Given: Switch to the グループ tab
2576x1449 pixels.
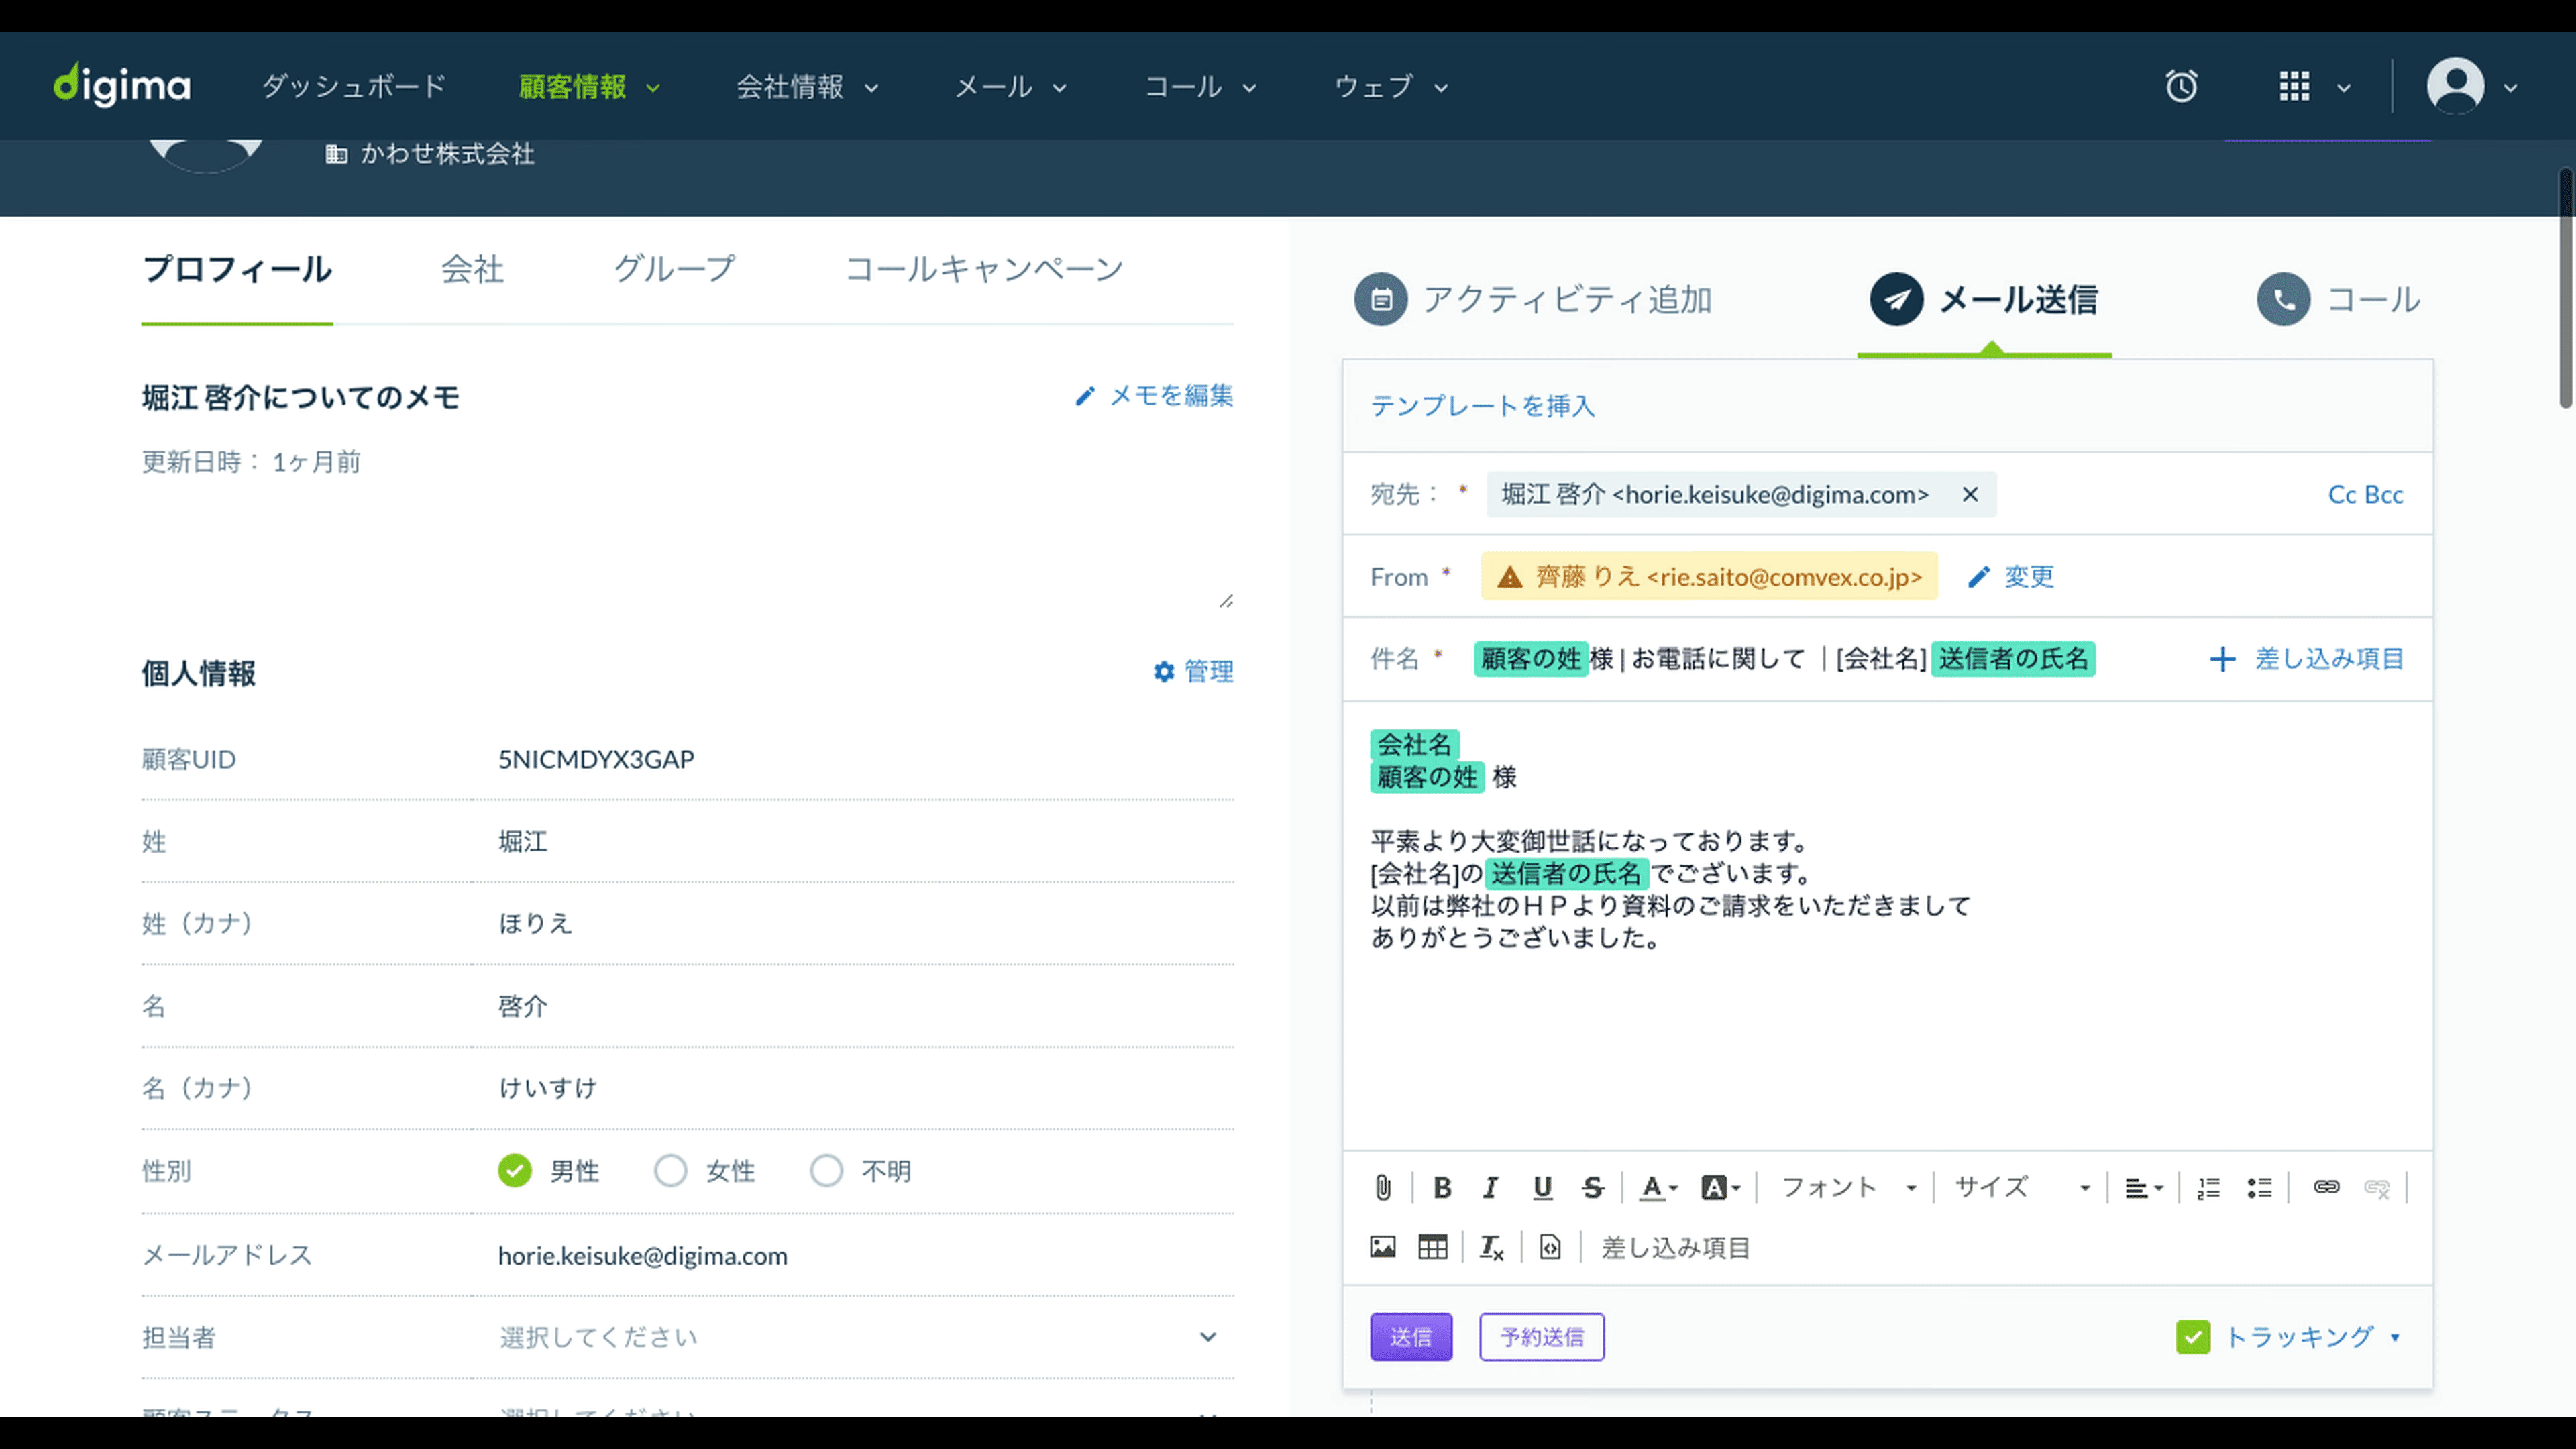Looking at the screenshot, I should tap(674, 269).
